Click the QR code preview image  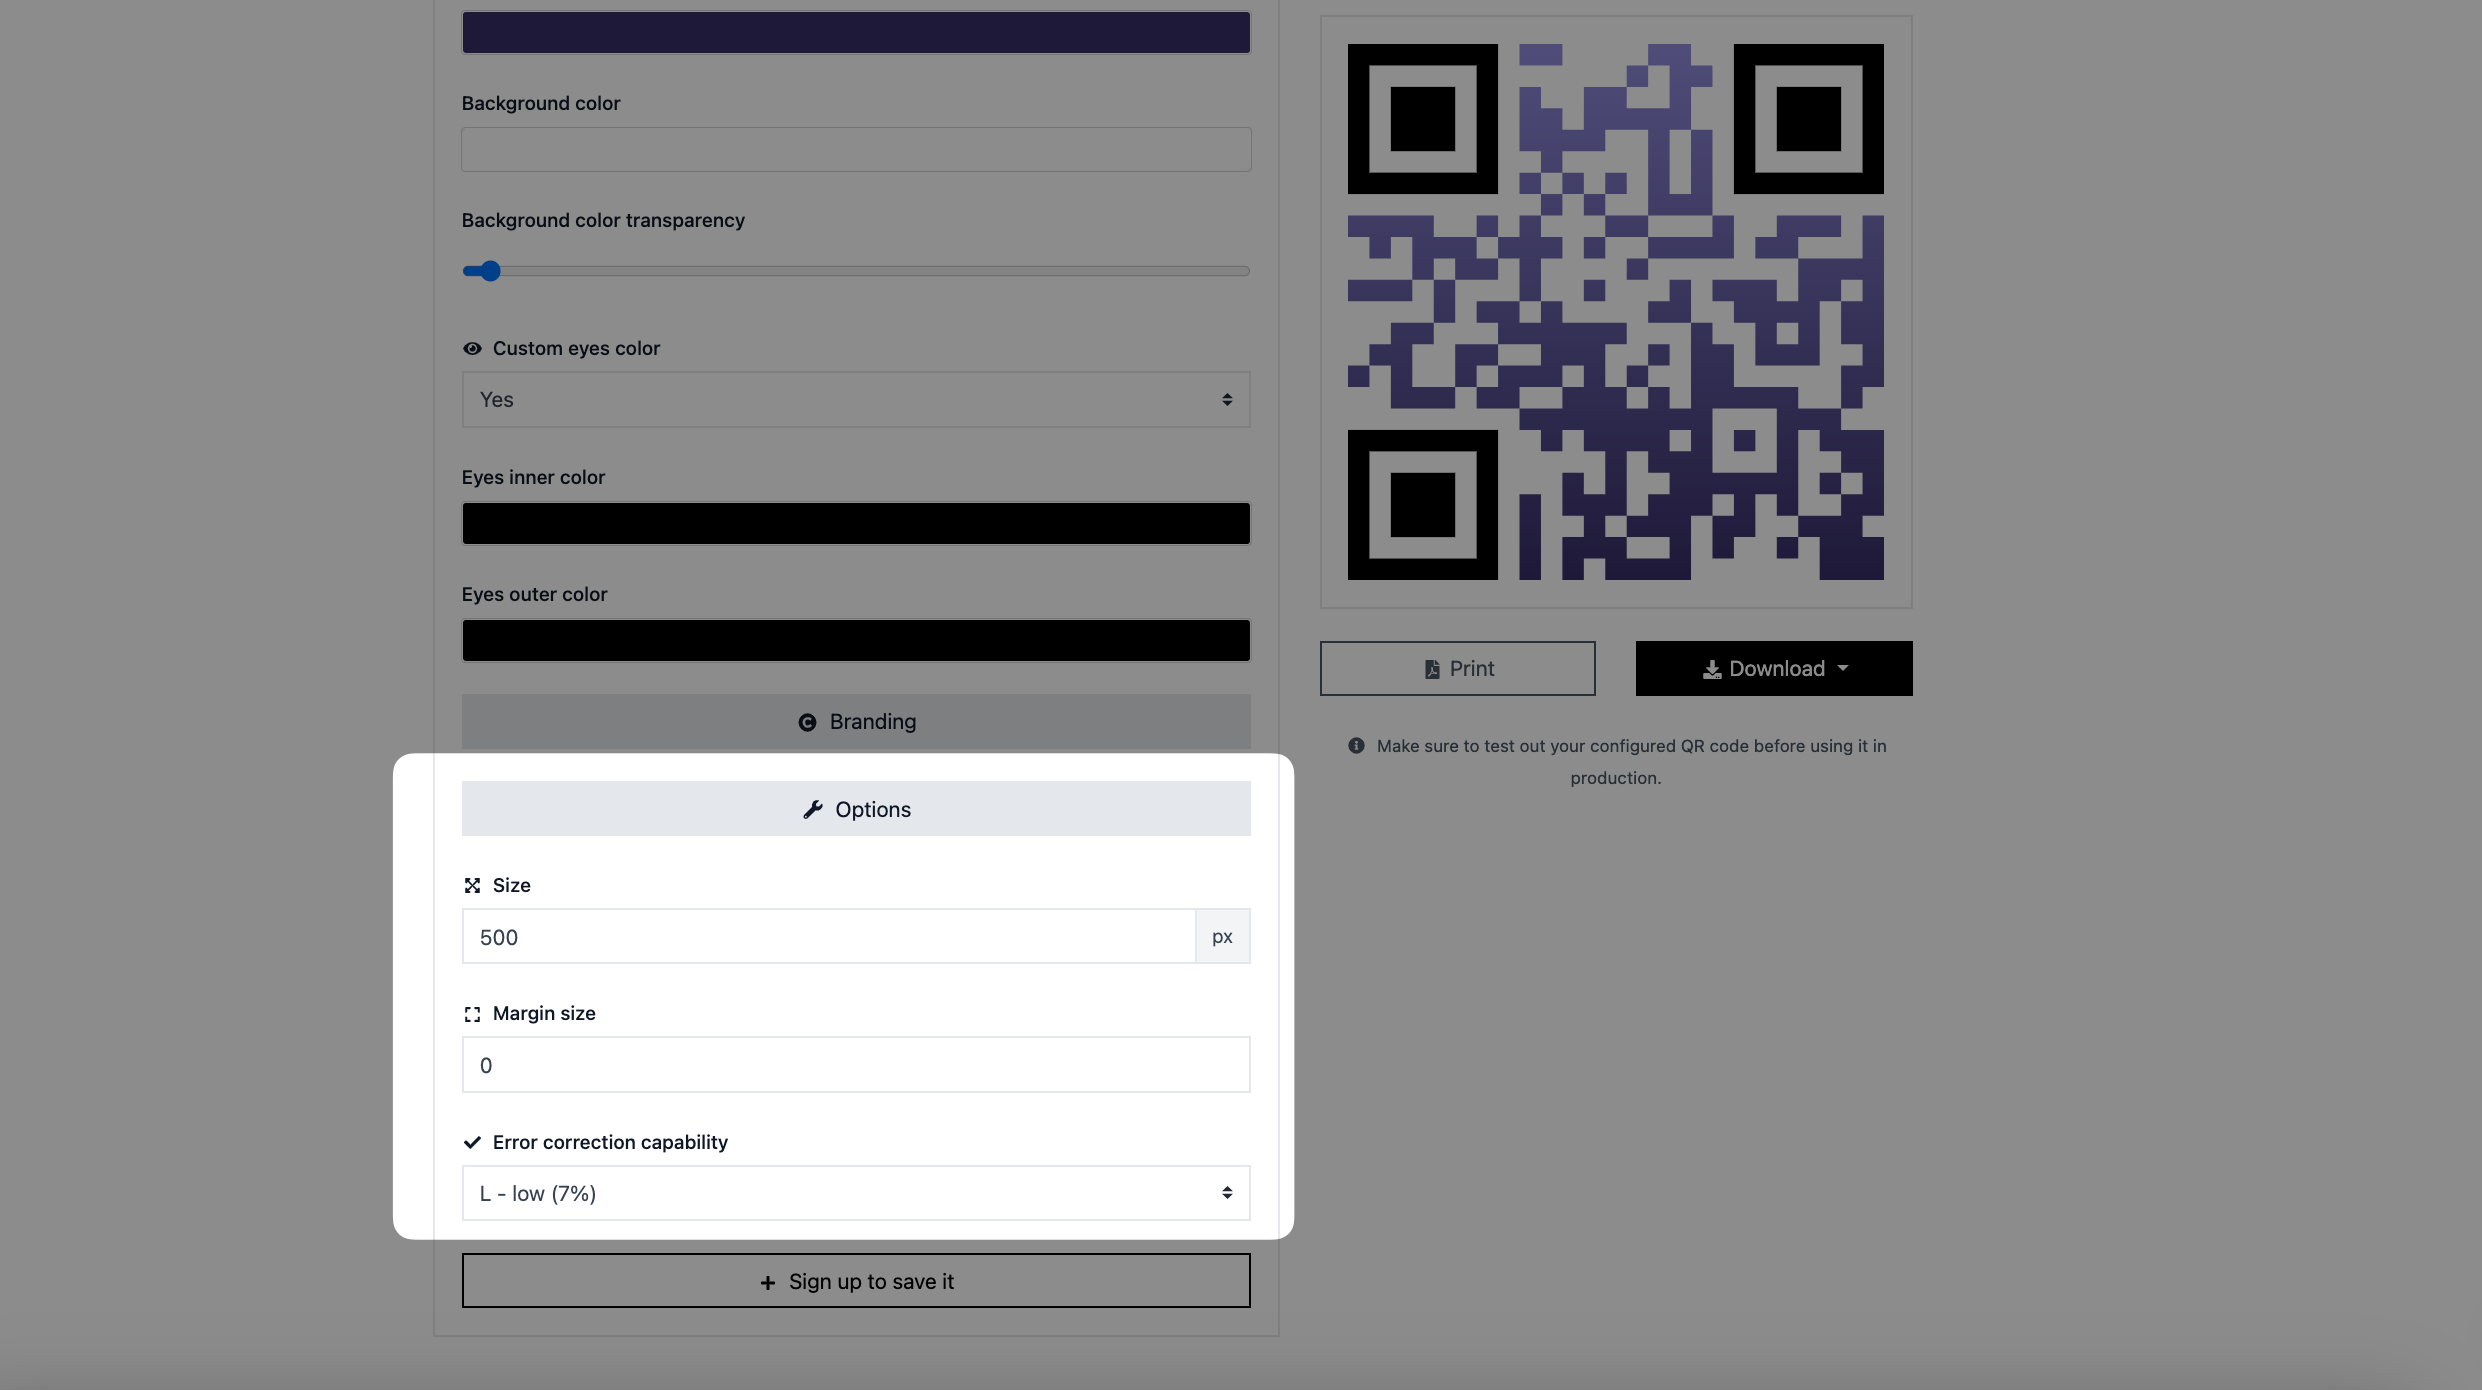[x=1616, y=312]
